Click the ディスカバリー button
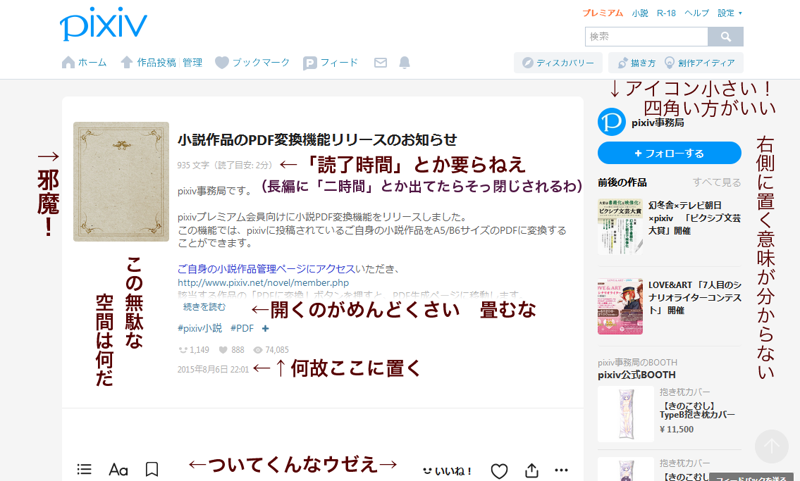The width and height of the screenshot is (800, 481). click(x=558, y=63)
